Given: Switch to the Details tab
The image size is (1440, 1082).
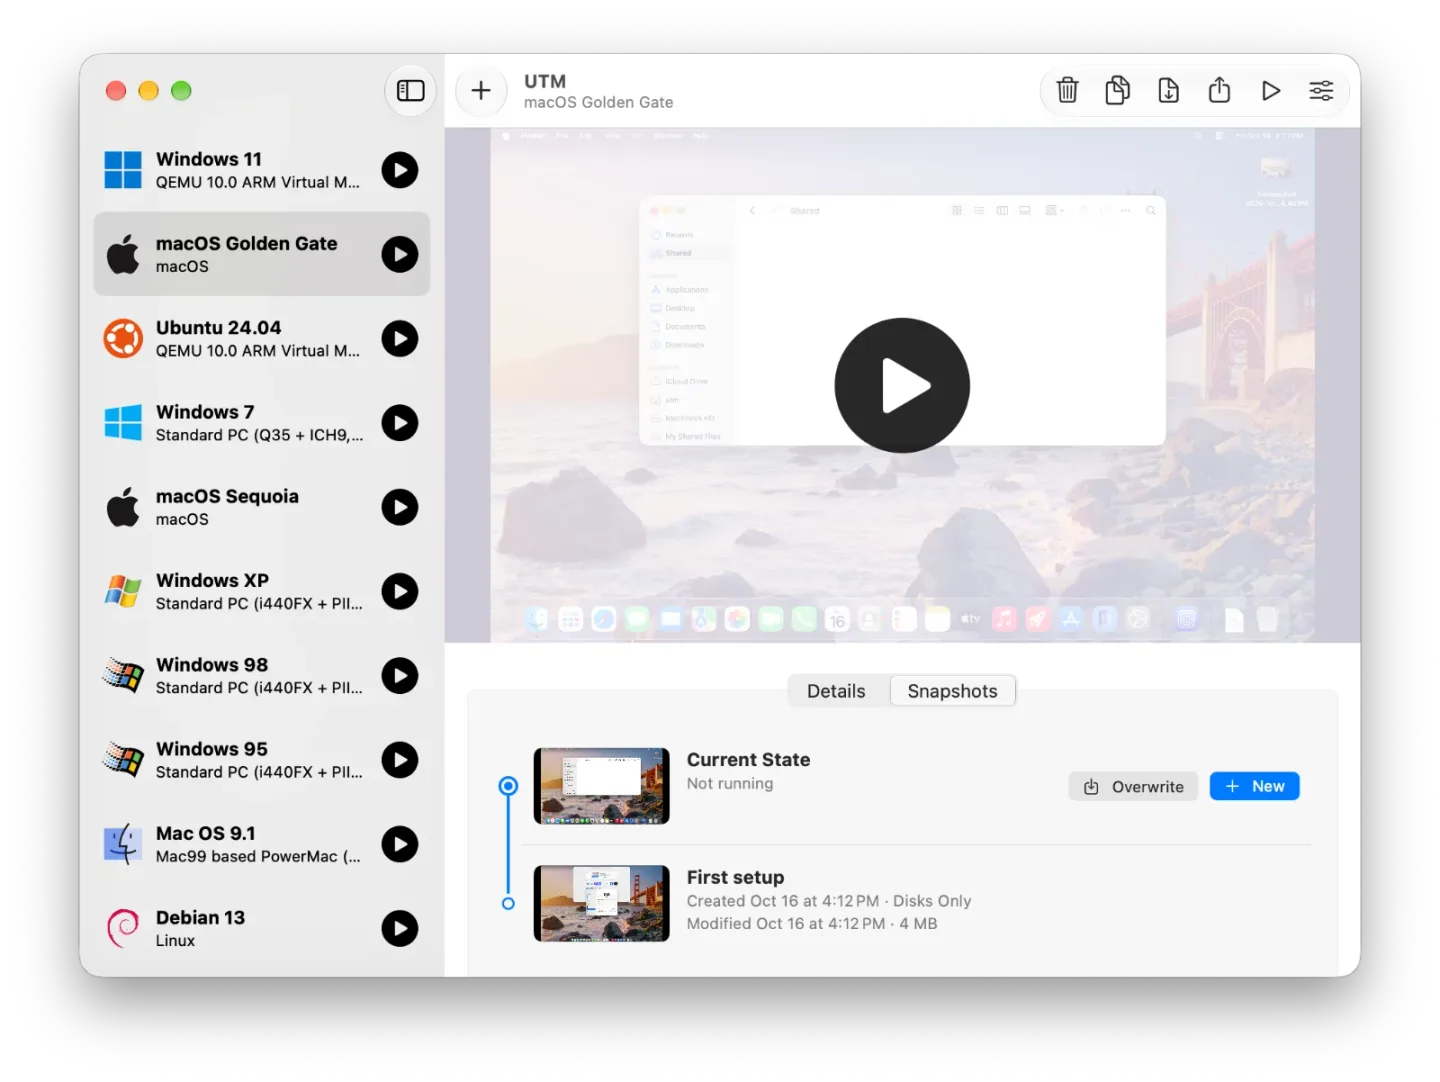Looking at the screenshot, I should pos(836,691).
